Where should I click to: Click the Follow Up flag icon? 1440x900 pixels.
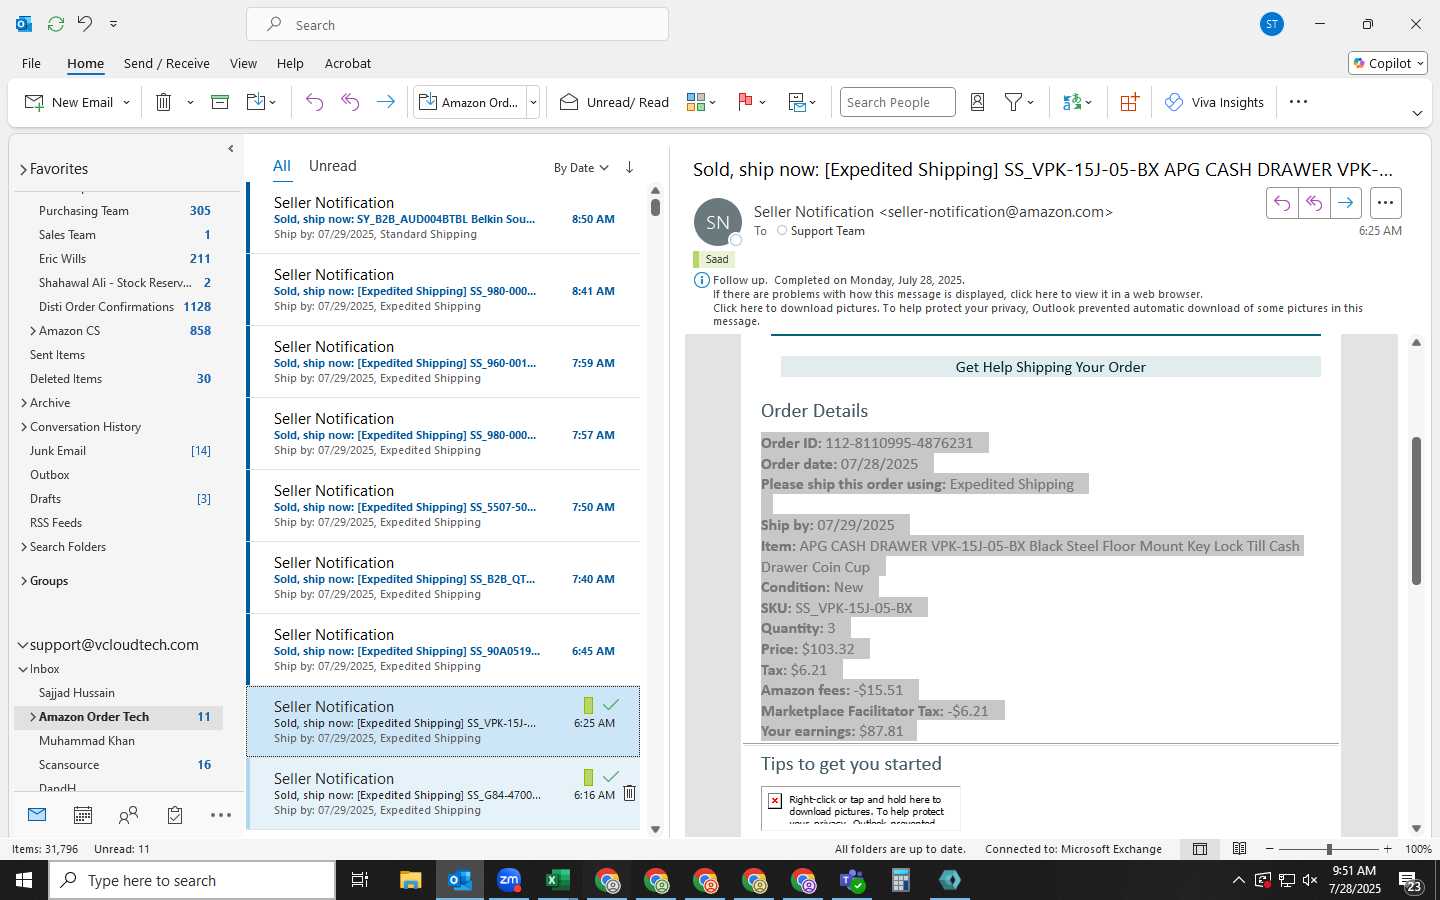point(745,102)
